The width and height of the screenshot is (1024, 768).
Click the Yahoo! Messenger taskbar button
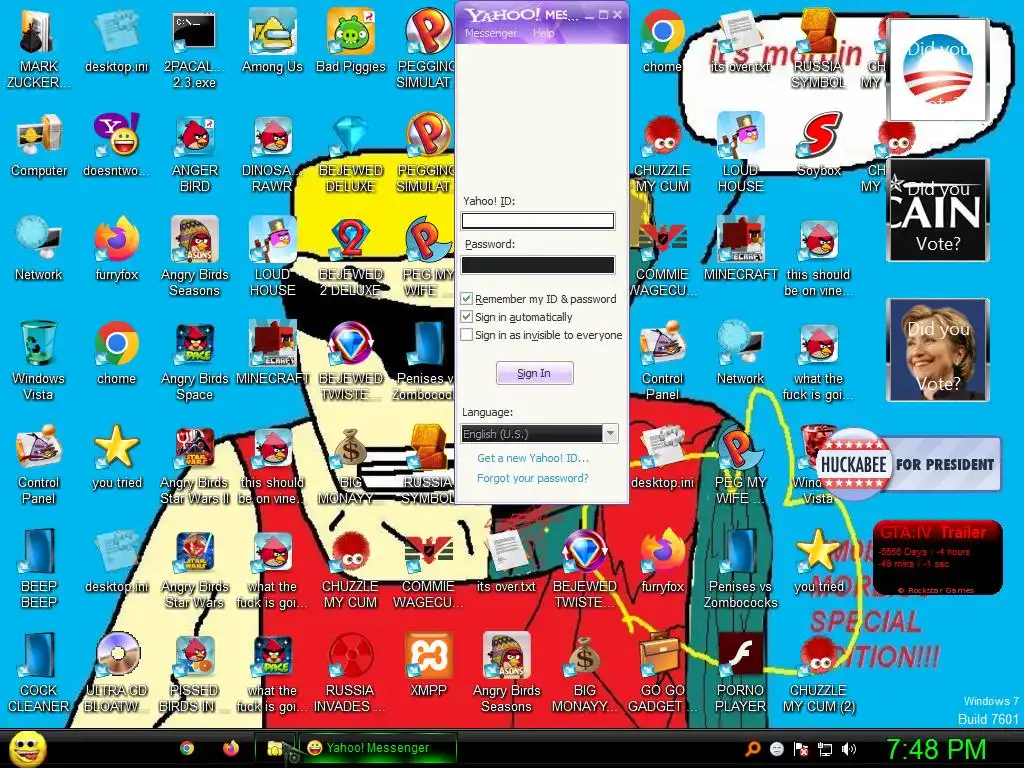click(377, 748)
